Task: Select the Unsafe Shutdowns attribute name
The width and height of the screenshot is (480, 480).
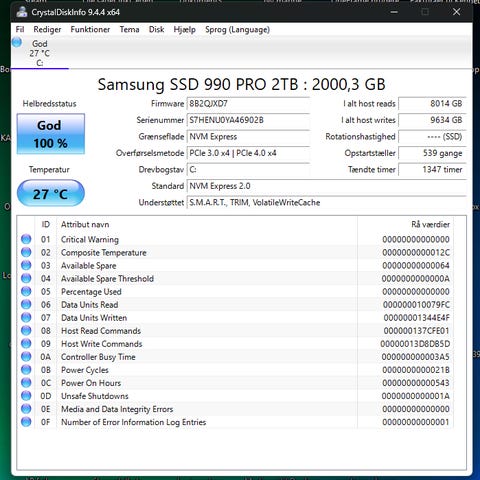Action: tap(95, 396)
